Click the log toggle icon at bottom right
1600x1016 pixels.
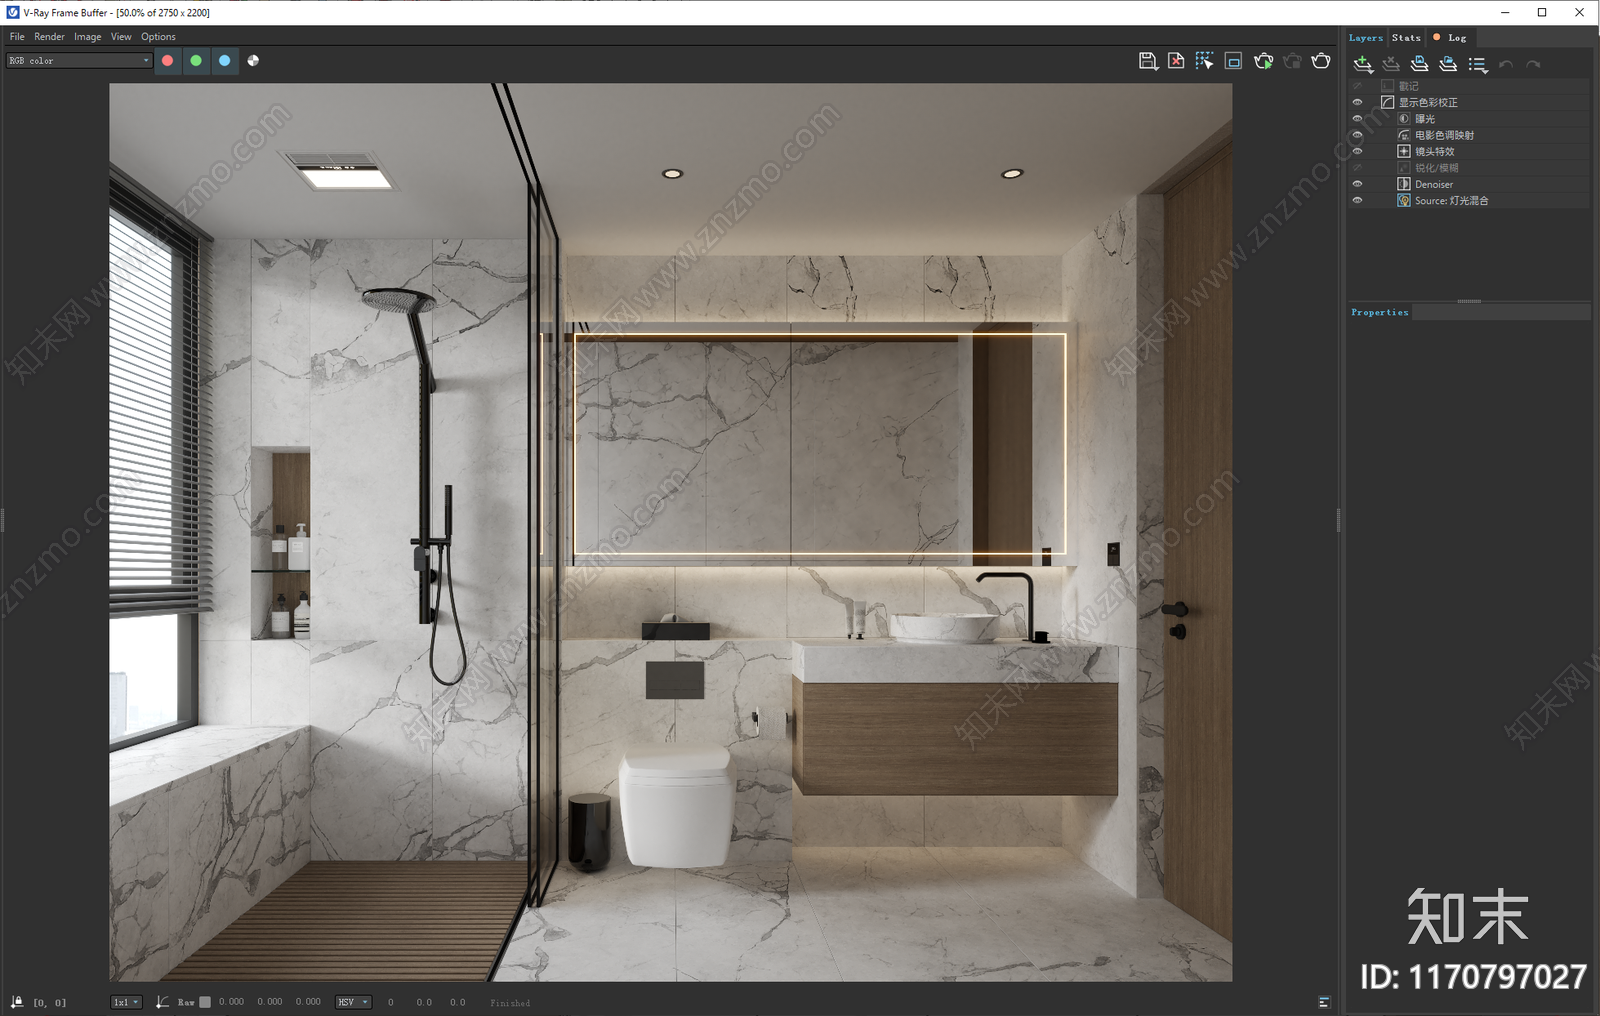[x=1324, y=1002]
